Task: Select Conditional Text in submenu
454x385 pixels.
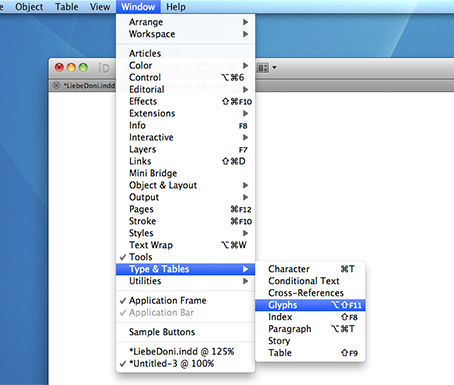Action: click(310, 281)
